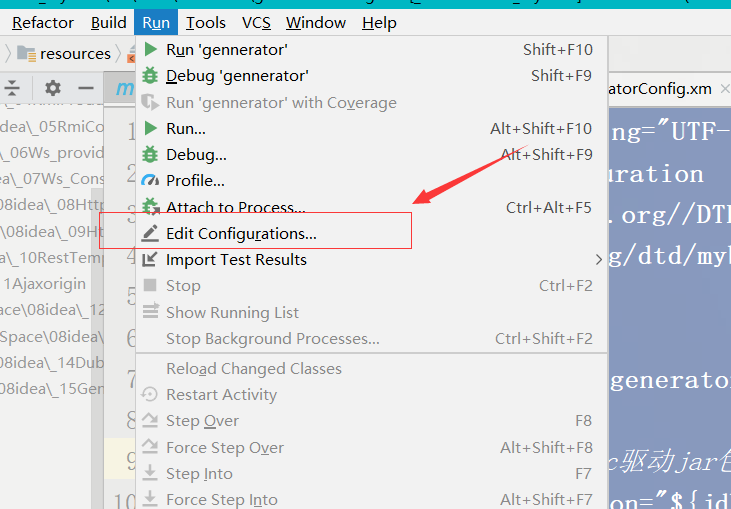Open the VCS menu
The width and height of the screenshot is (731, 509).
point(256,22)
